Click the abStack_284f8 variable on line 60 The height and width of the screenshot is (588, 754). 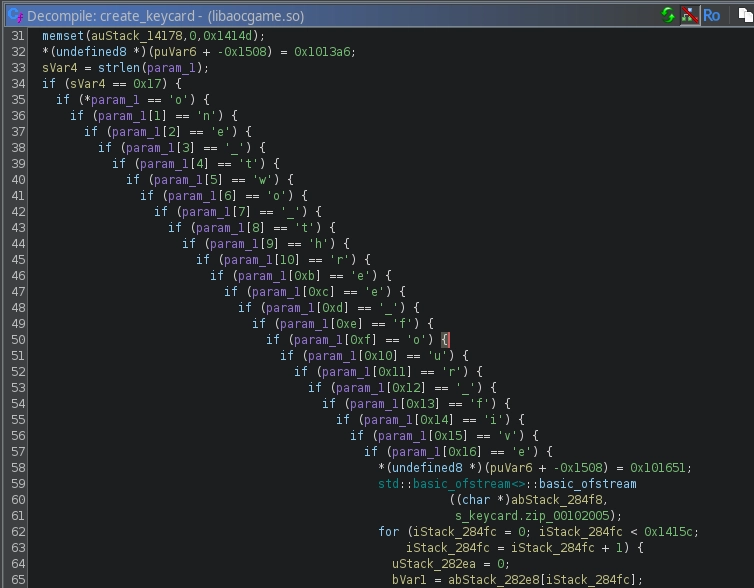(x=561, y=500)
